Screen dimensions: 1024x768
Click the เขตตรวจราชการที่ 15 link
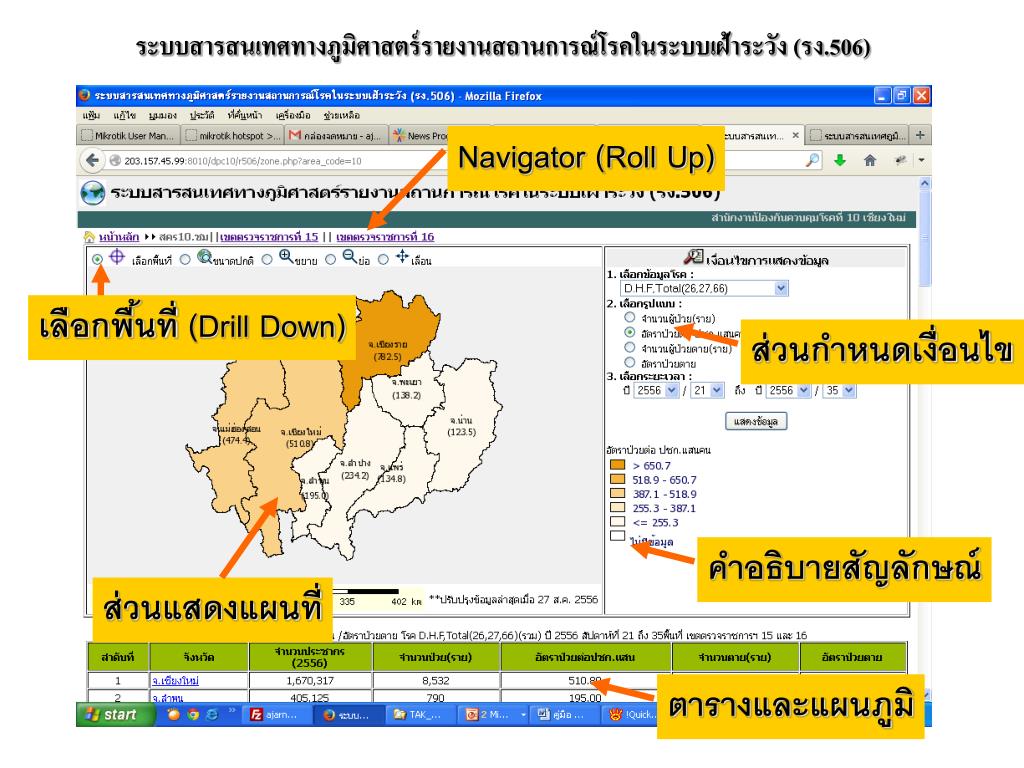(269, 236)
